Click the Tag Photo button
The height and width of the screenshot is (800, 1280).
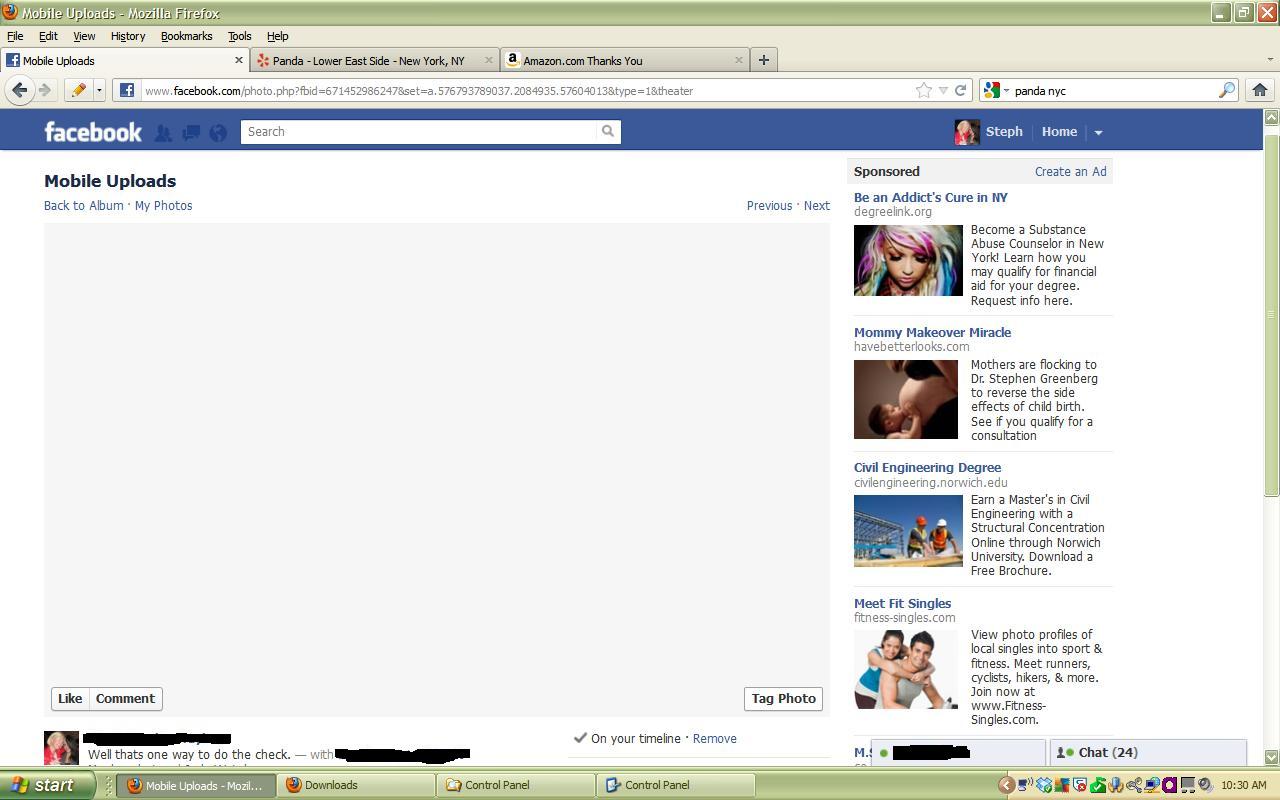(x=784, y=698)
